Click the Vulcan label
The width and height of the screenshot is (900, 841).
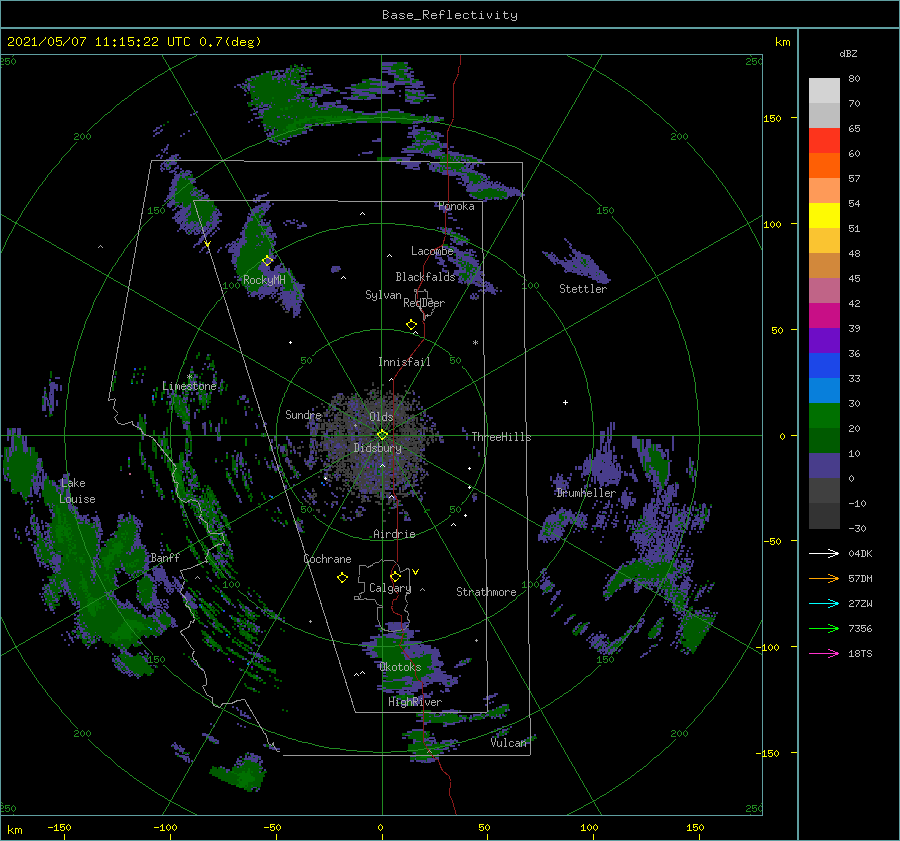pos(508,743)
